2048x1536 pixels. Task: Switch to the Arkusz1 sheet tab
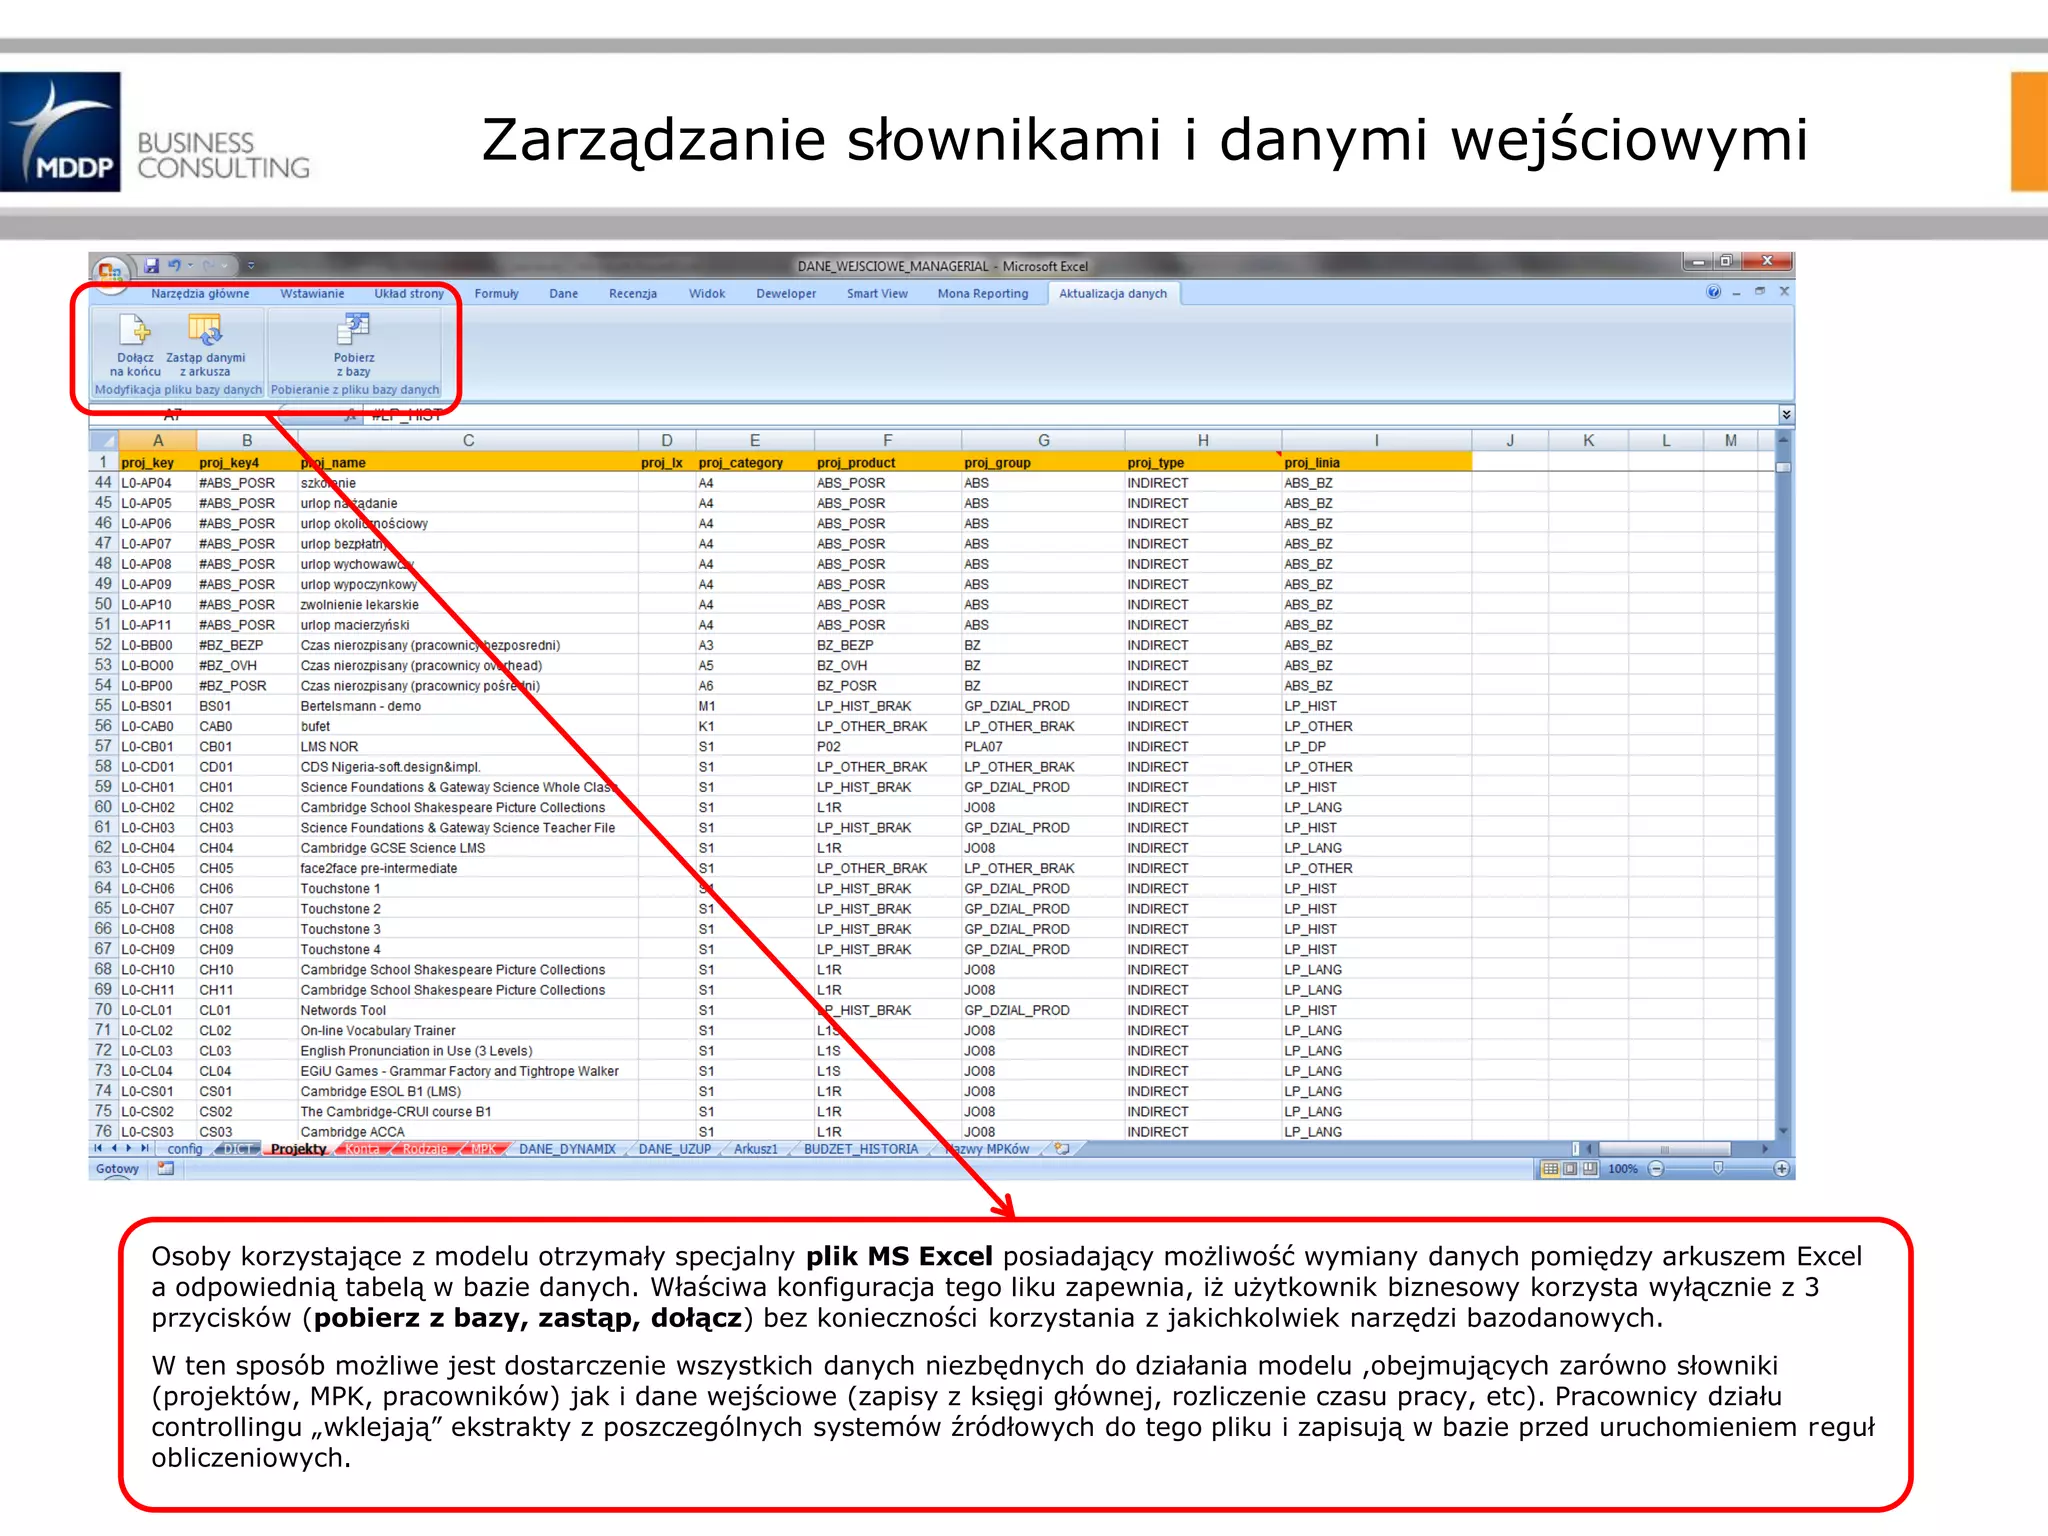(x=756, y=1149)
